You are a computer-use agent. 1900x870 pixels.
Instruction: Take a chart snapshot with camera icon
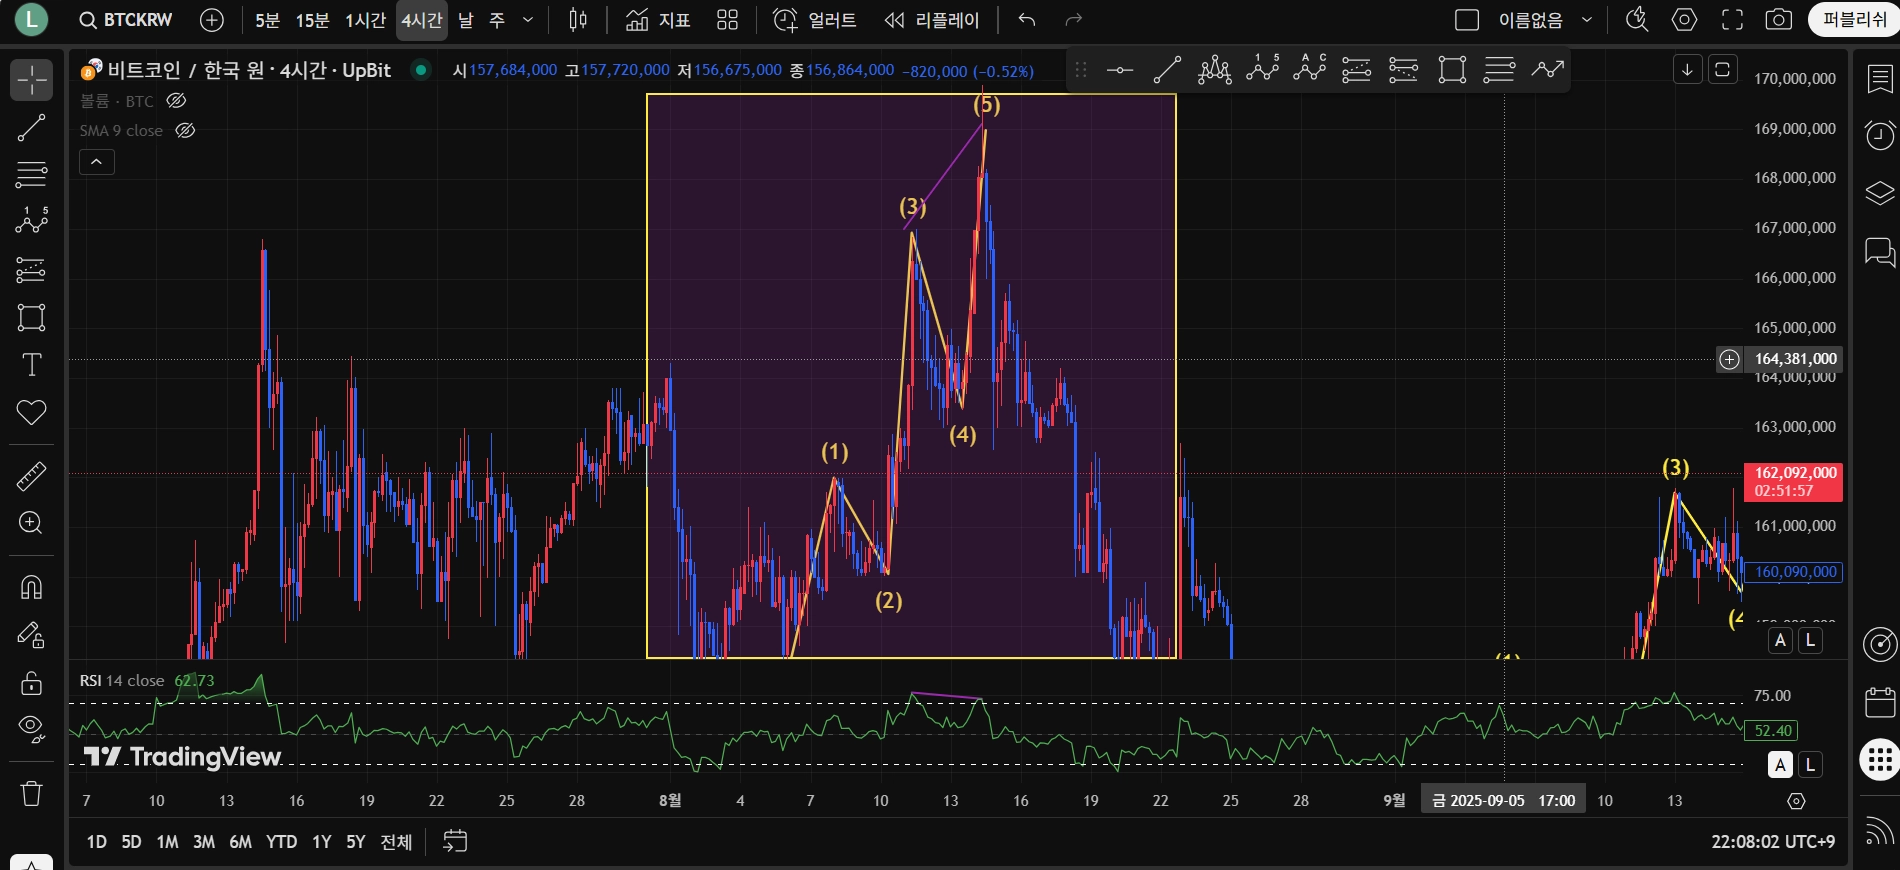pos(1778,20)
